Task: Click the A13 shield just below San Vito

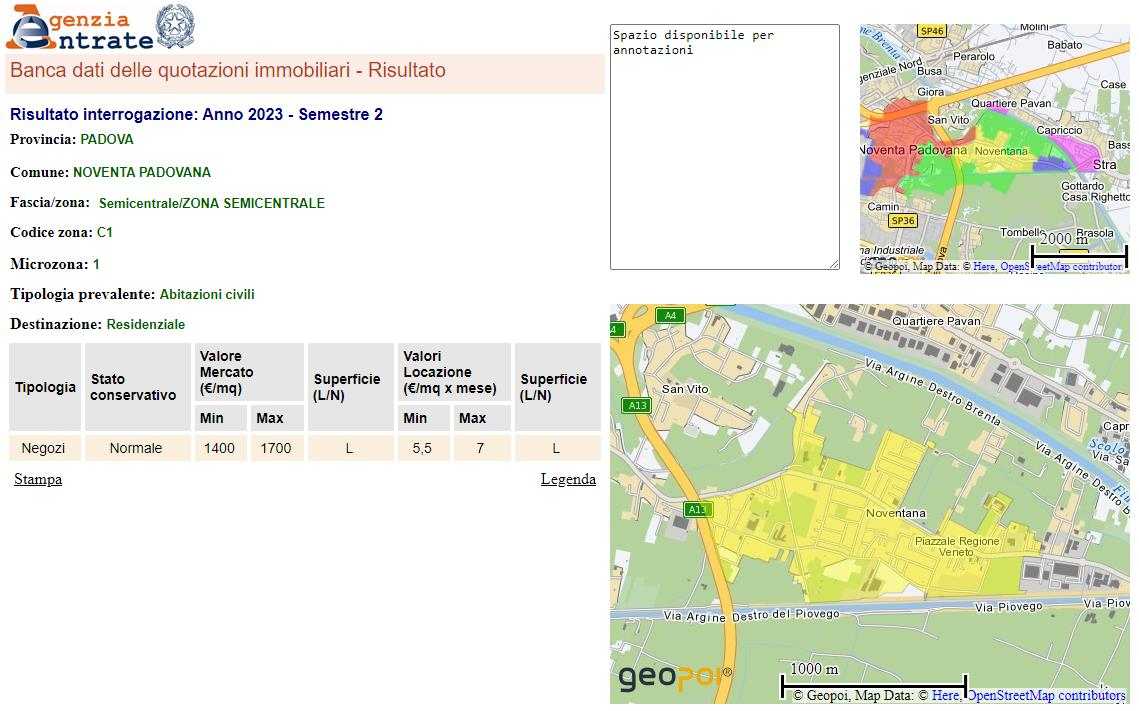Action: [636, 405]
